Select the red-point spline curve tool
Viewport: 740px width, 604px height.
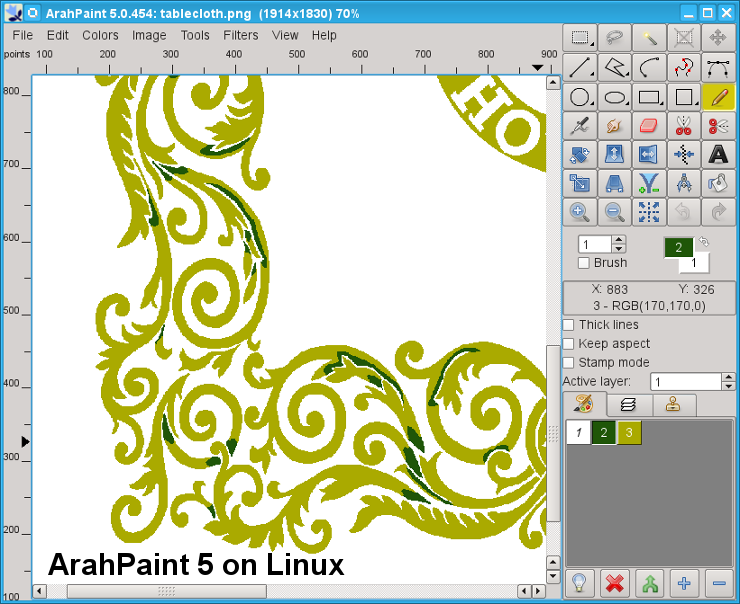pos(684,67)
